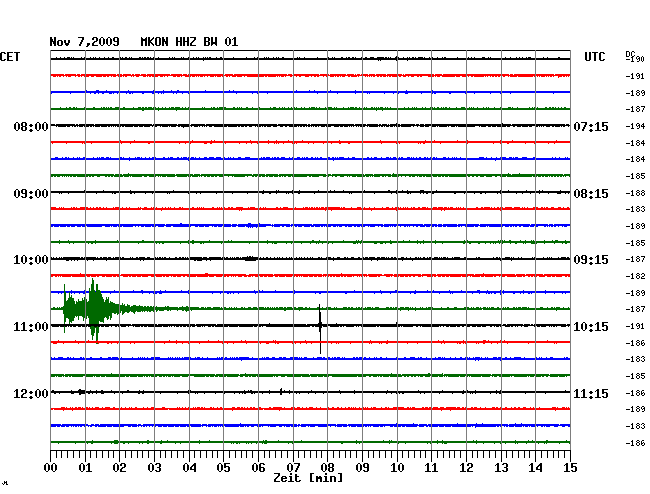Select the station title MKON HHZ BW 01
650x494 pixels.
[x=189, y=42]
